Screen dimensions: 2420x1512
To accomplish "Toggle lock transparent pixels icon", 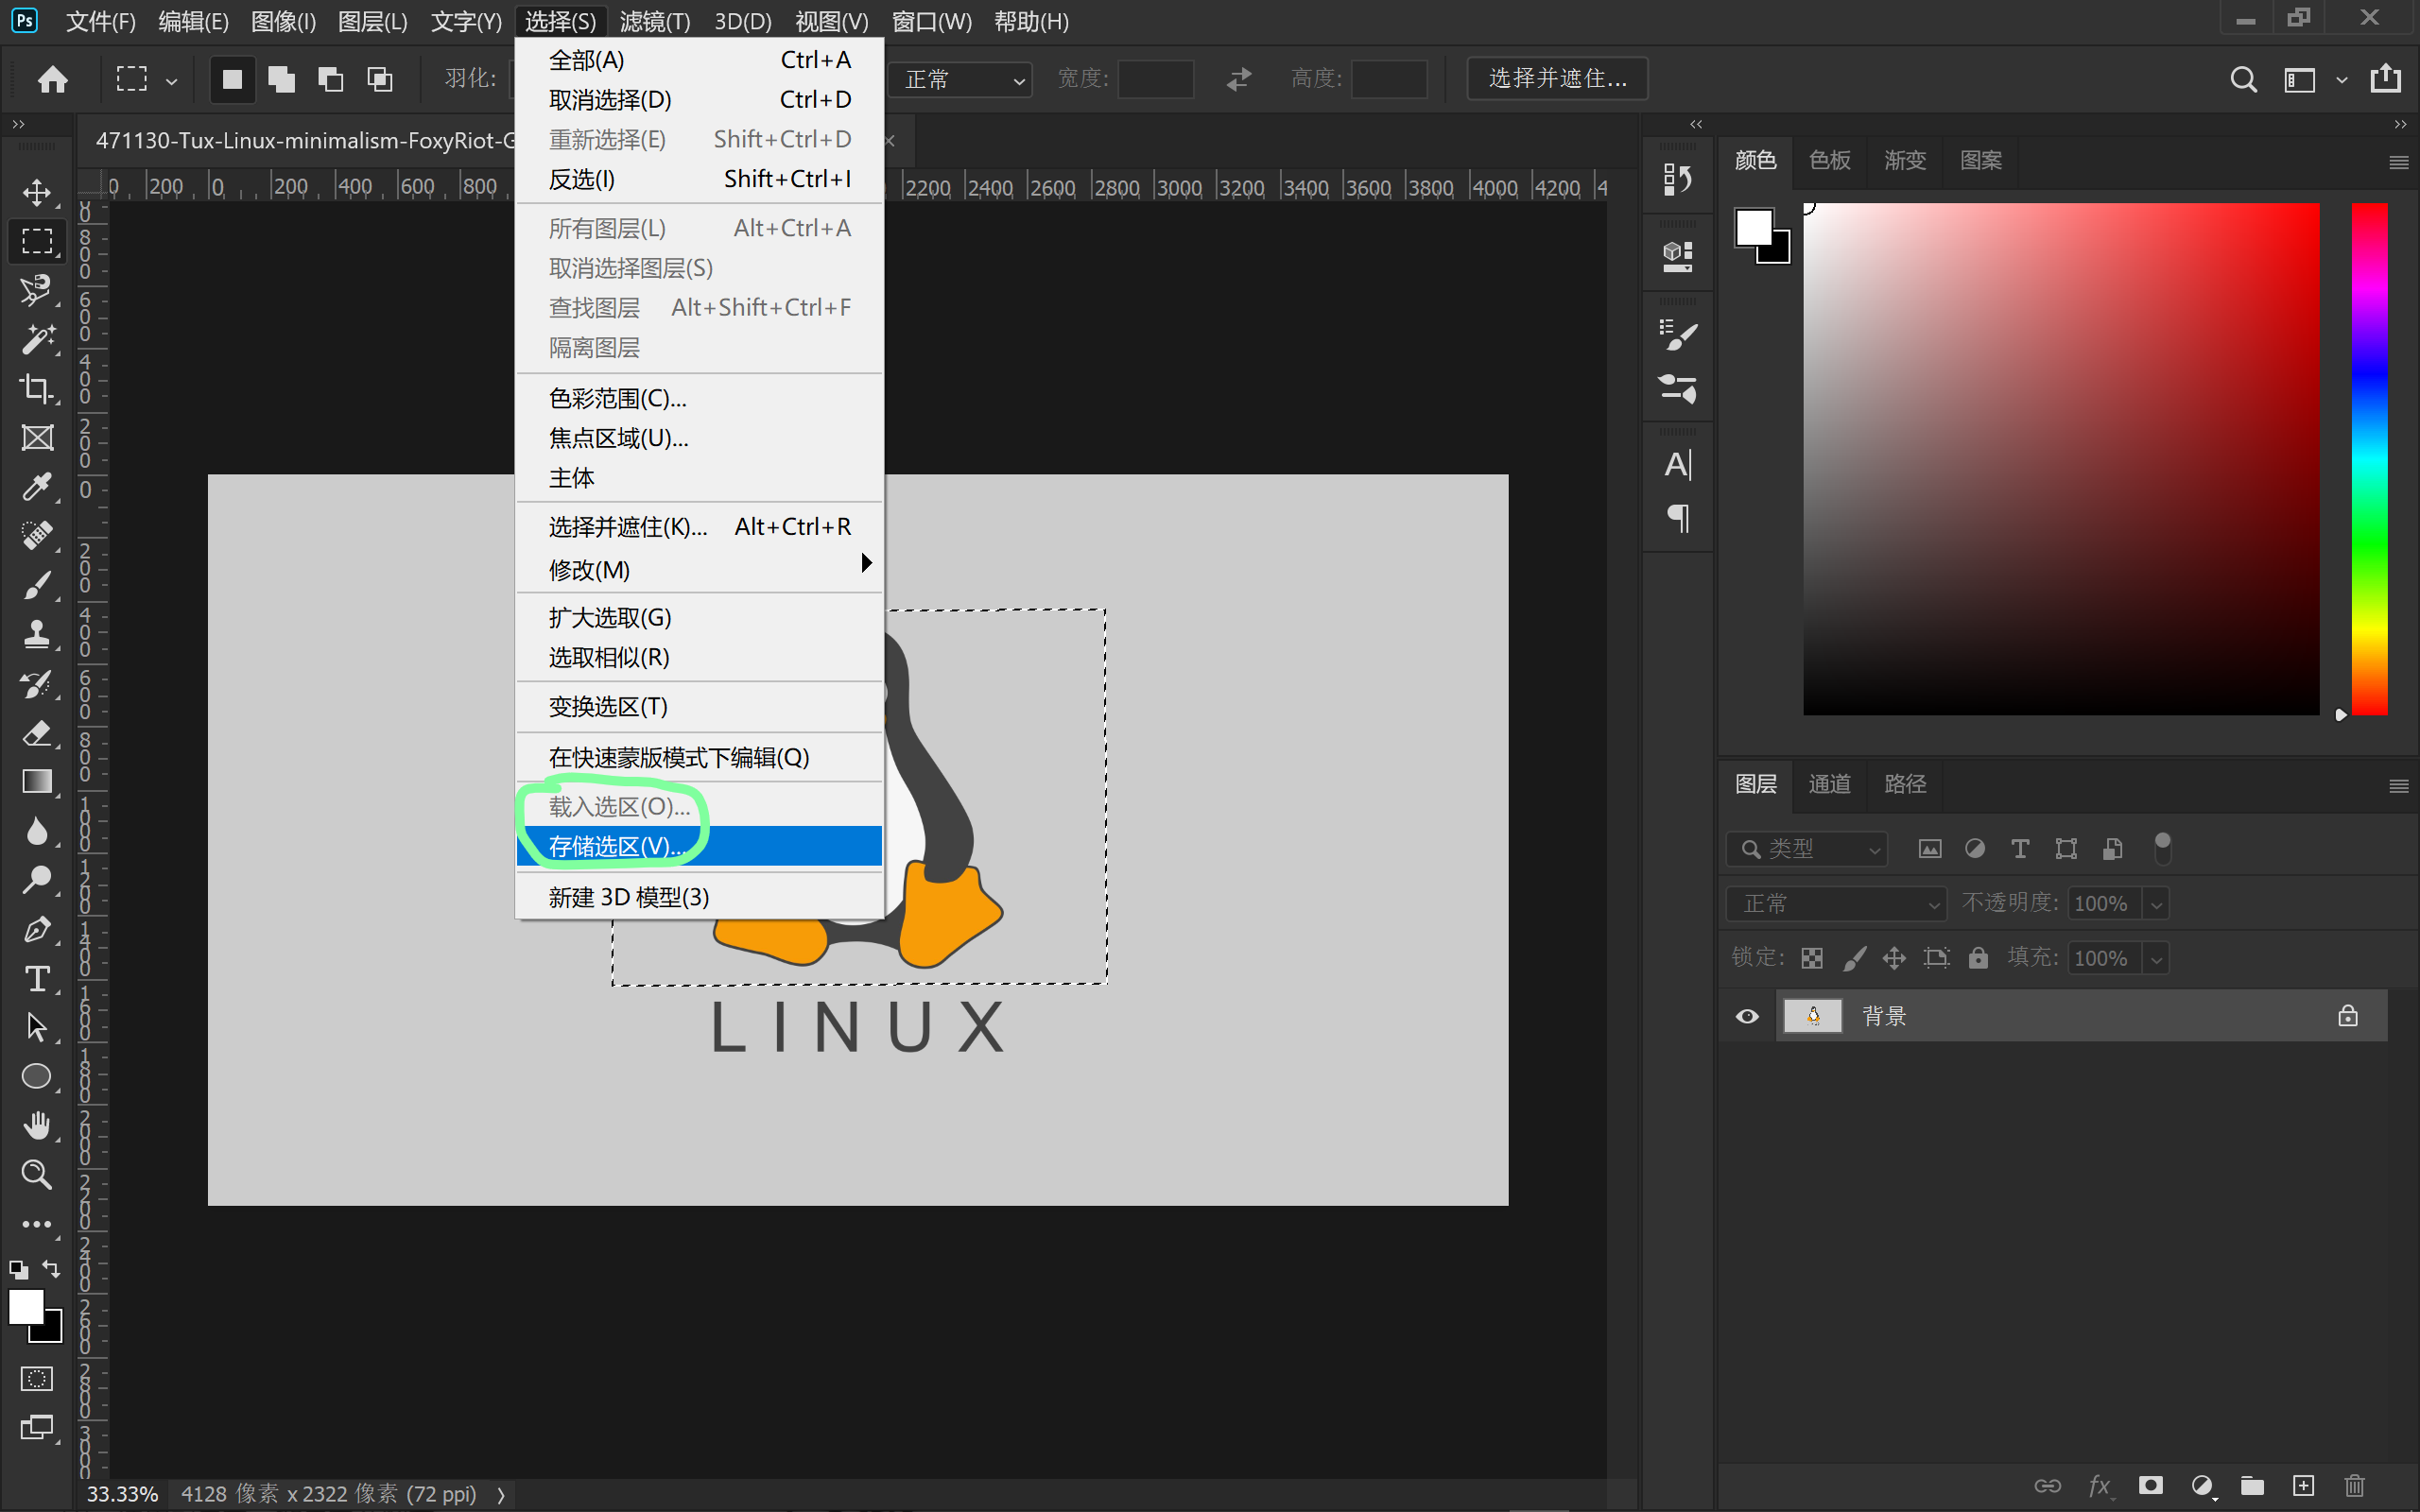I will [x=1812, y=958].
